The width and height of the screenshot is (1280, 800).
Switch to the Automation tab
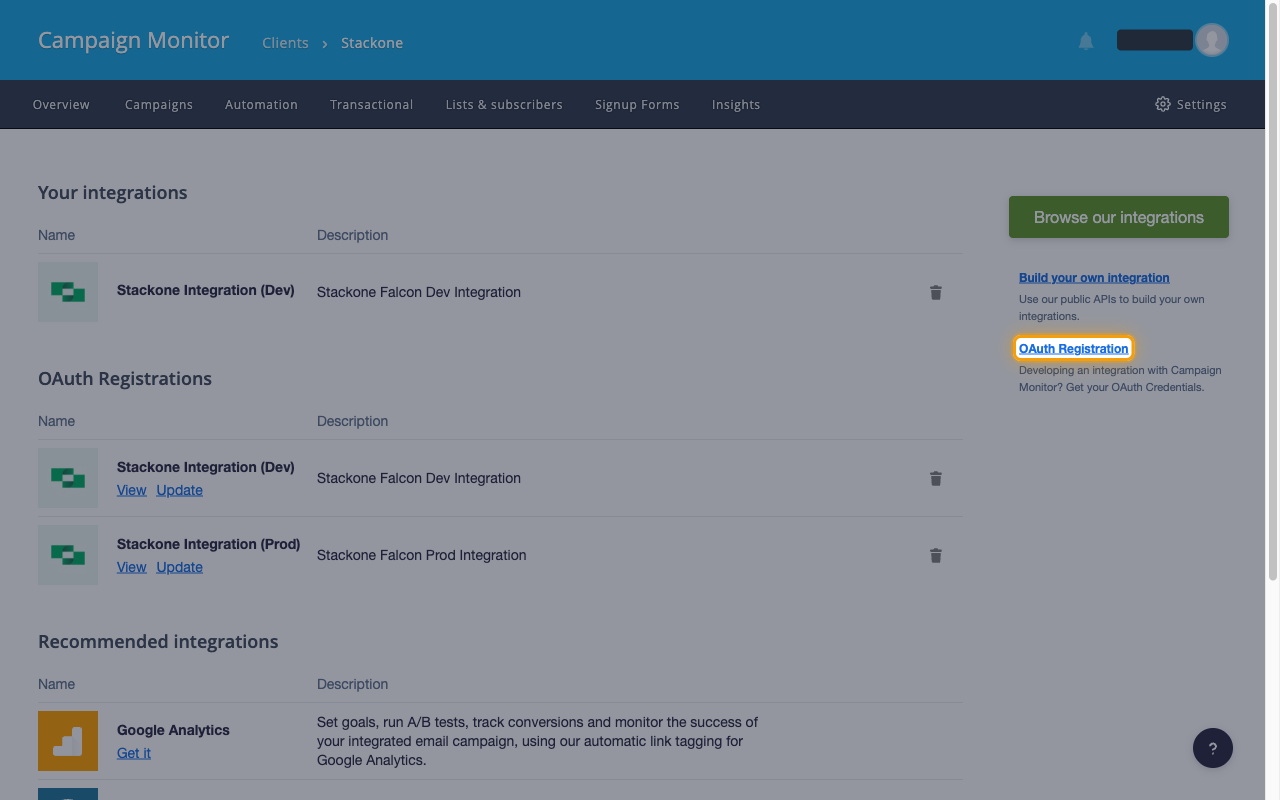pos(261,104)
